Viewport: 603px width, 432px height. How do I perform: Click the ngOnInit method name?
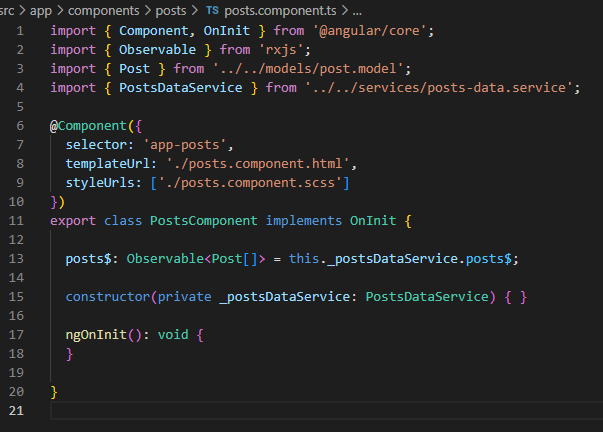[x=98, y=334]
